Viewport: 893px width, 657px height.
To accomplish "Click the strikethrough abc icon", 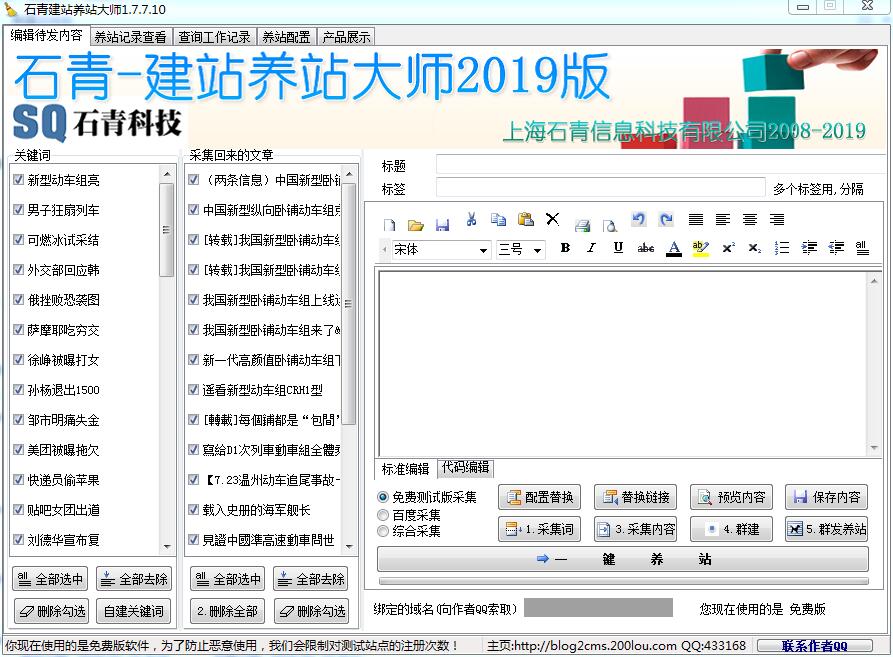I will click(646, 248).
